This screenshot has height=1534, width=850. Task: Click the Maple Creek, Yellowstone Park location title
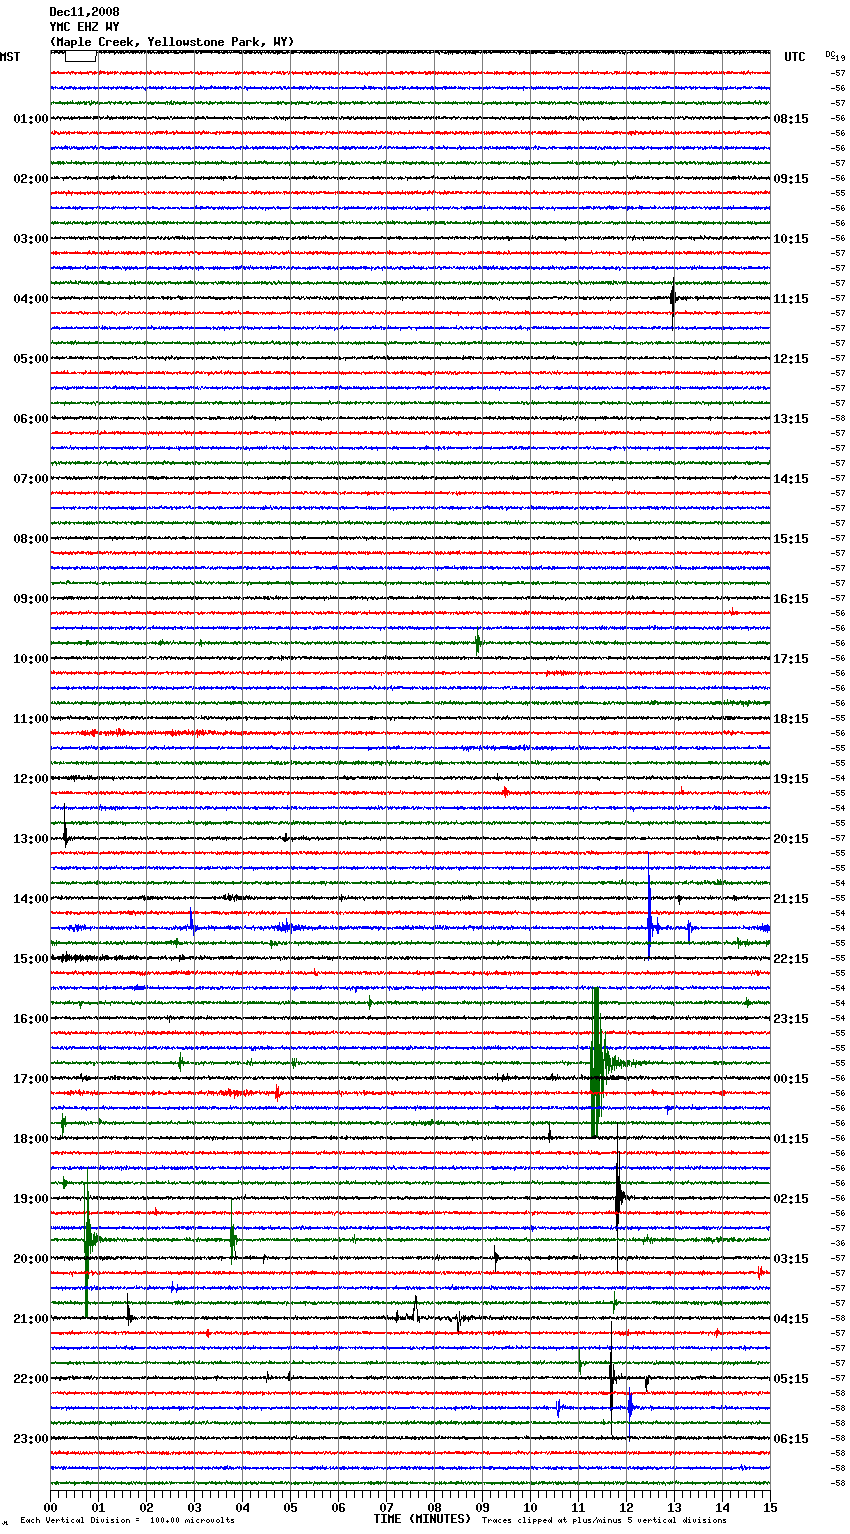(x=172, y=42)
